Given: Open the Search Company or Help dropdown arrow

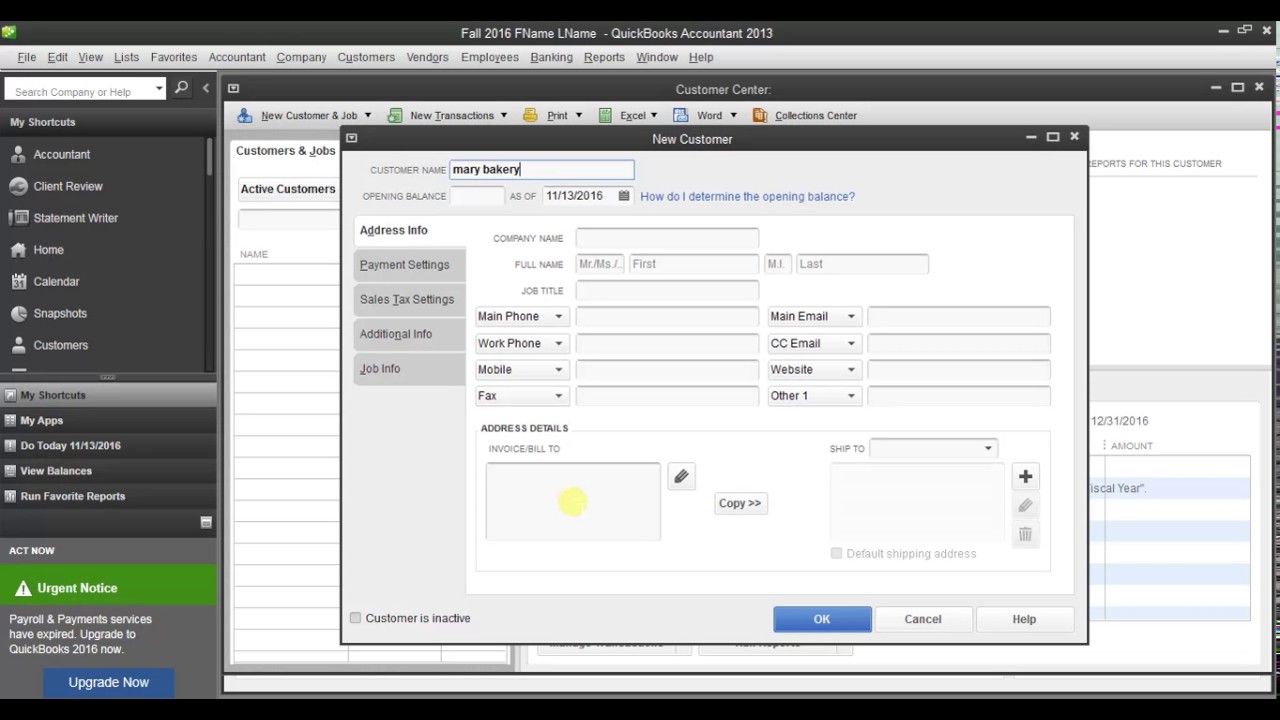Looking at the screenshot, I should pyautogui.click(x=159, y=90).
